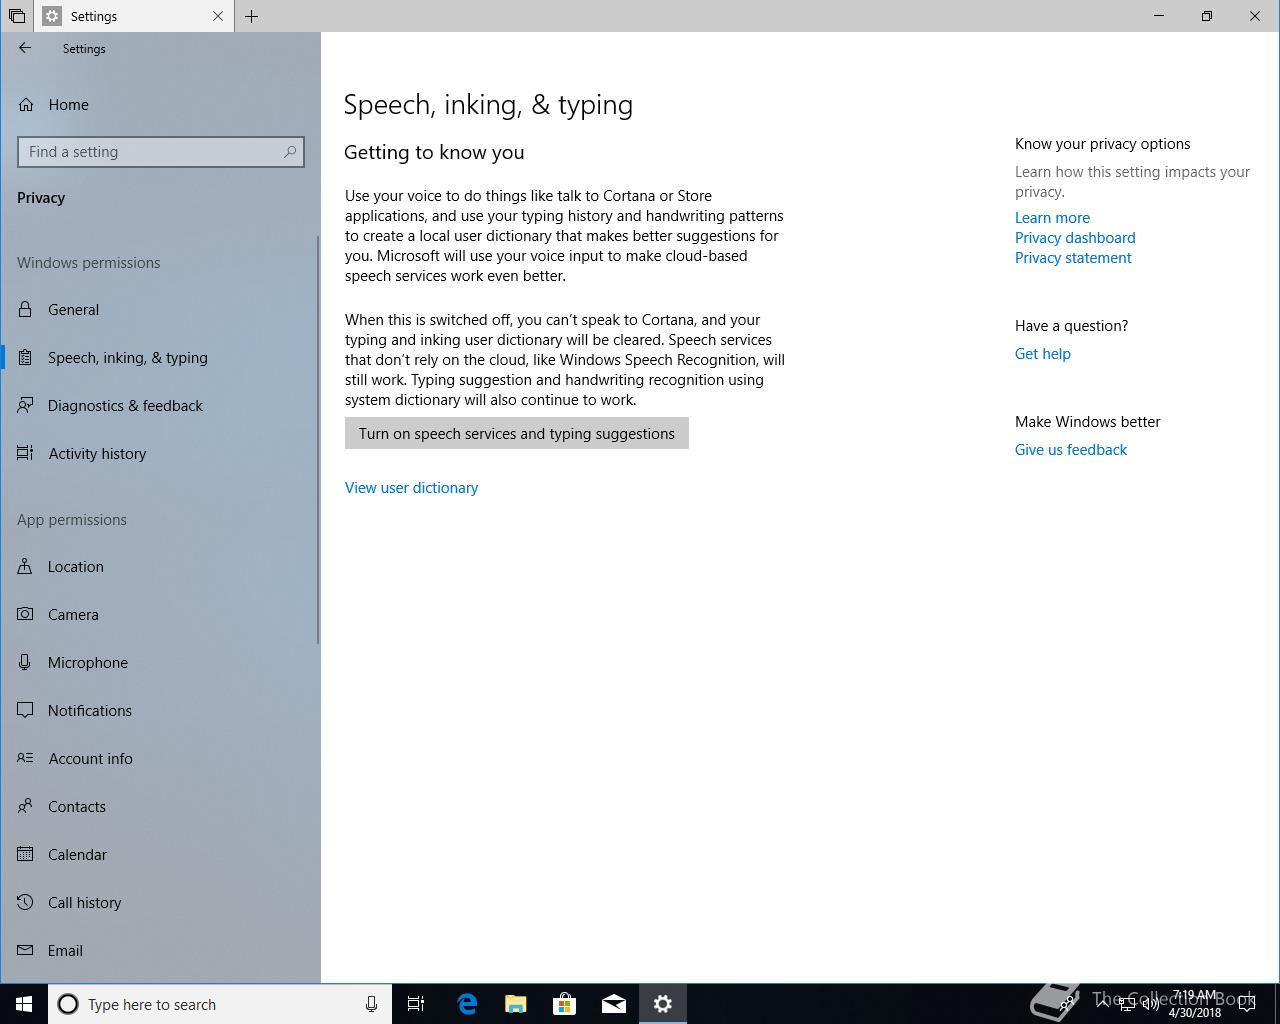This screenshot has height=1024, width=1280.
Task: Click the tab sets icon in the title bar
Action: (17, 16)
